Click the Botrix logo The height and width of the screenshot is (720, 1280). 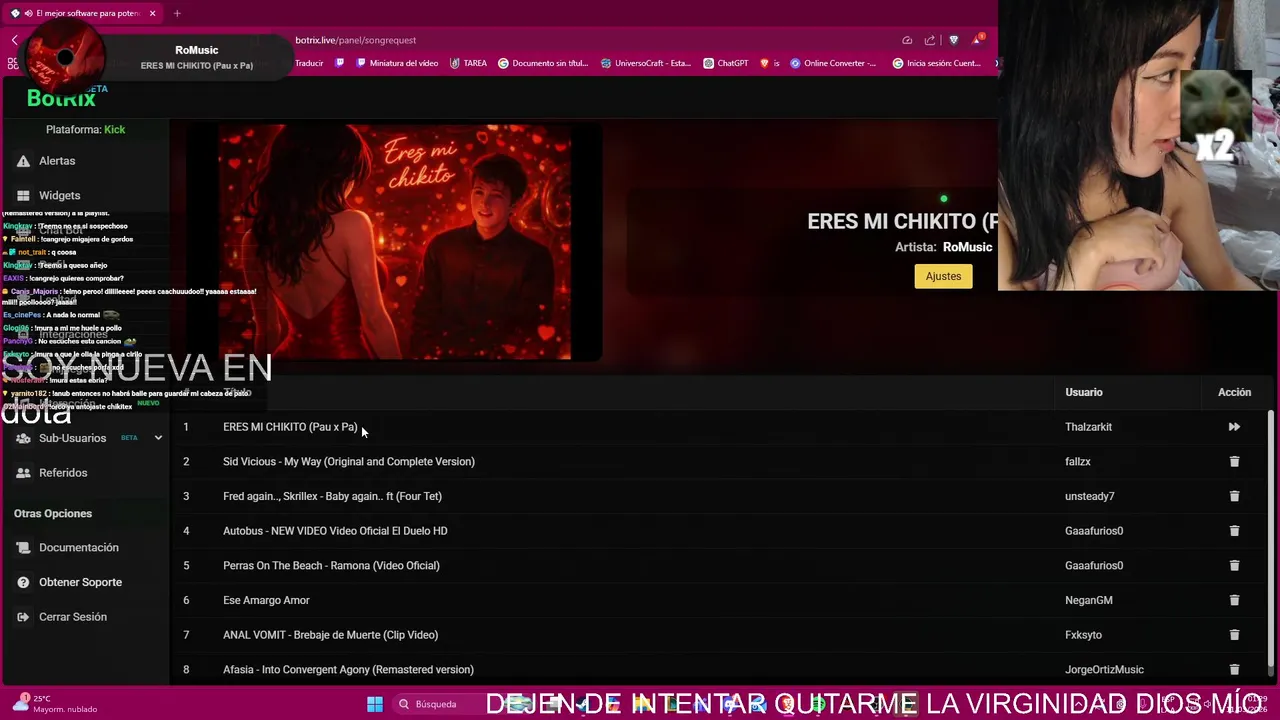[61, 98]
